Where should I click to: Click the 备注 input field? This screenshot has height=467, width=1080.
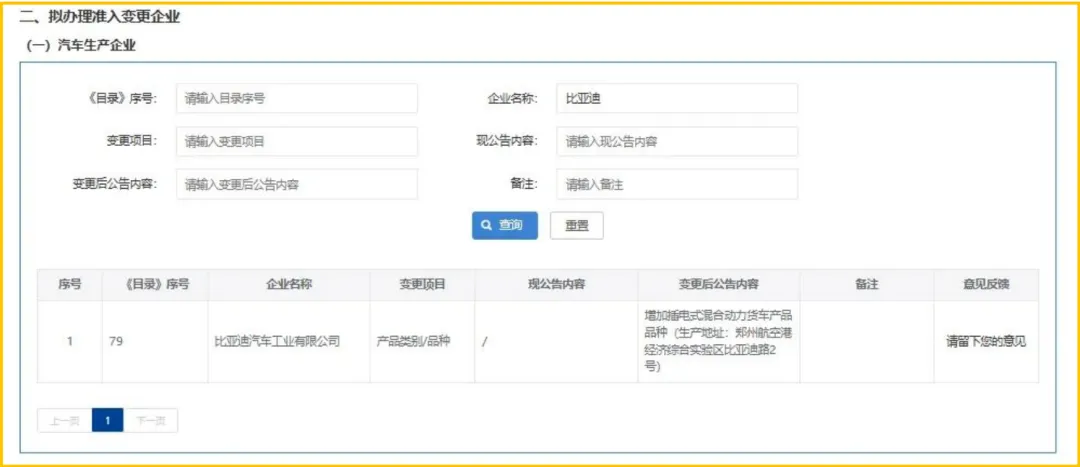pos(677,184)
